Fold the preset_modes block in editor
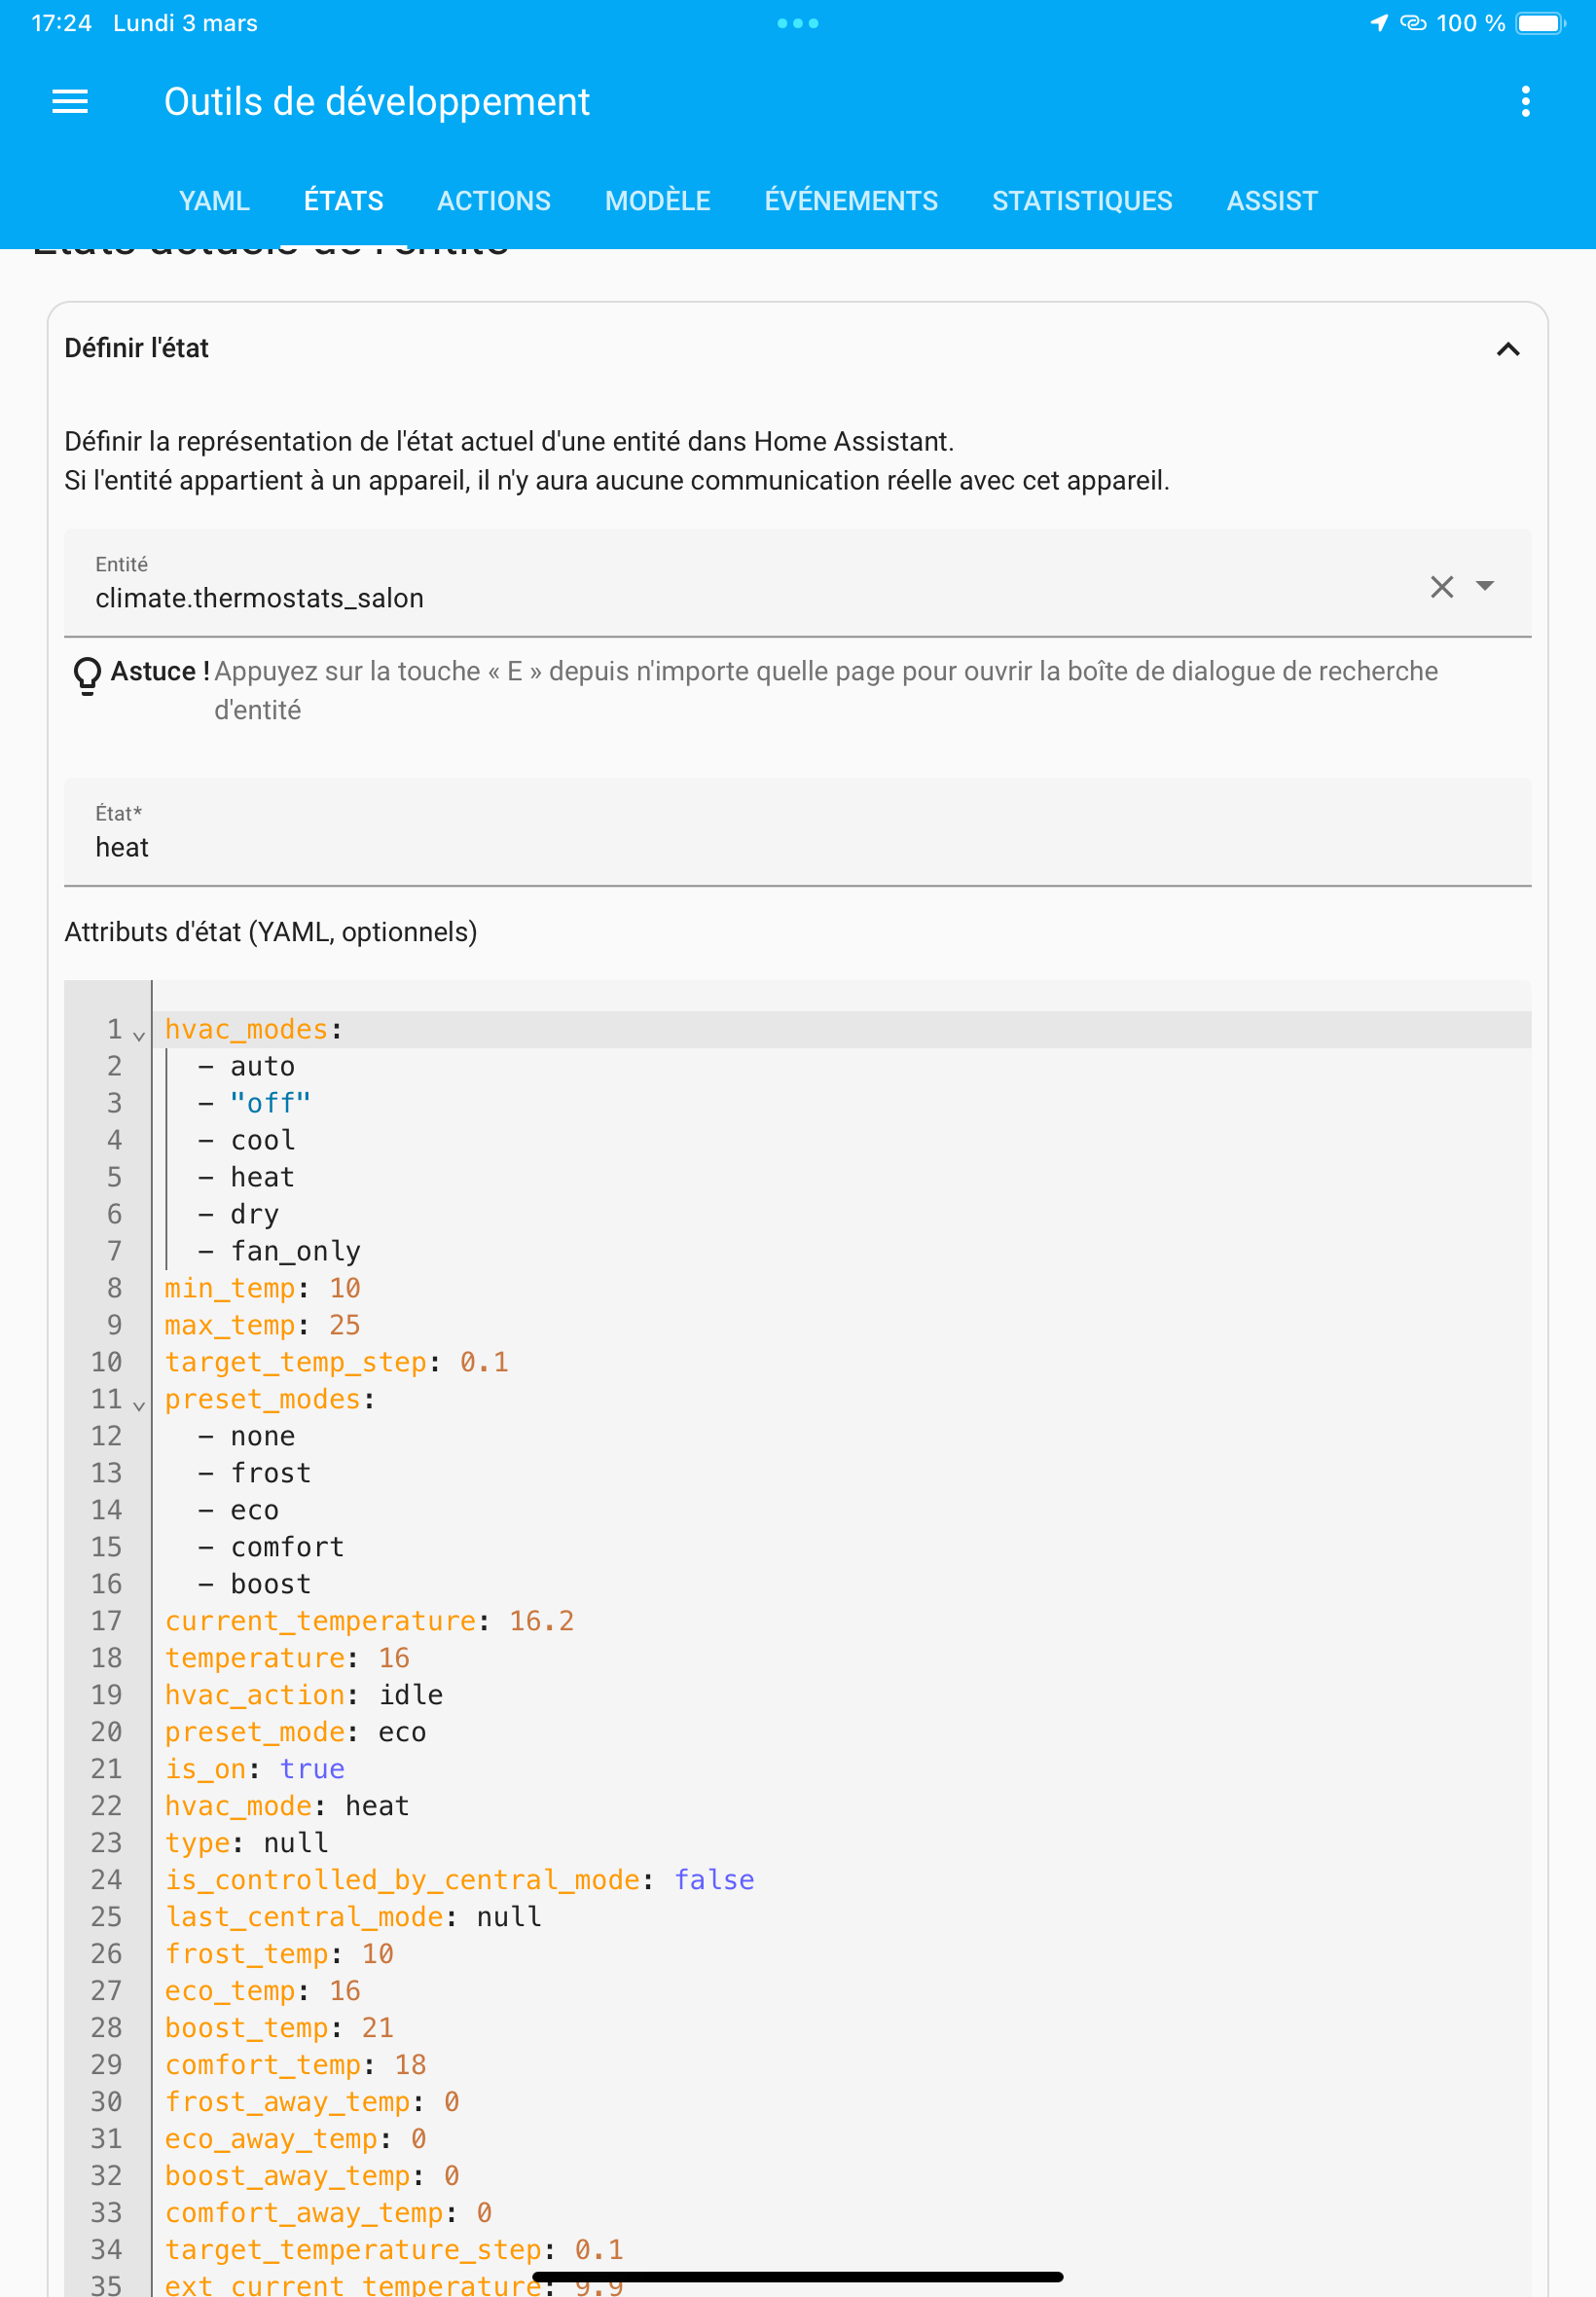 click(x=139, y=1405)
